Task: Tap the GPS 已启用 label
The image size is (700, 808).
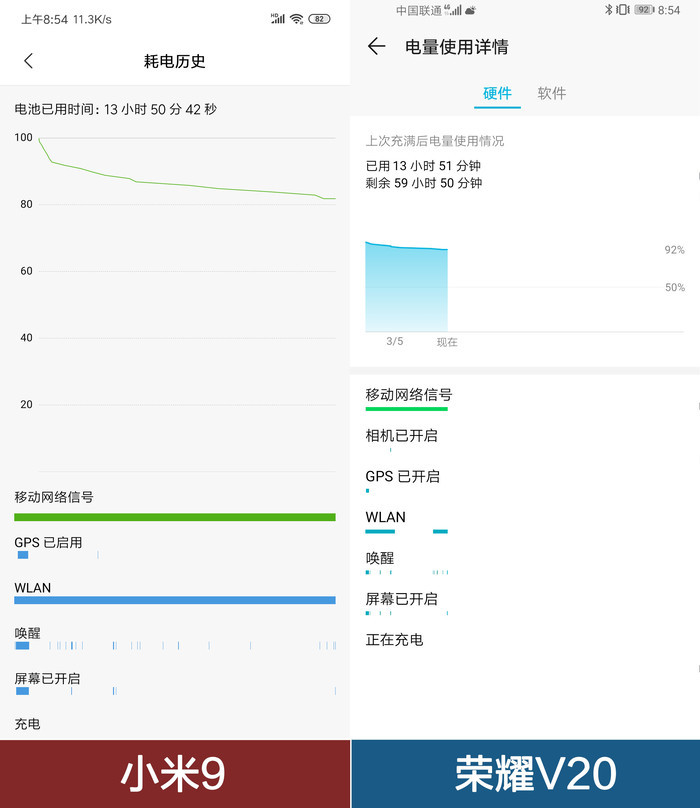Action: pyautogui.click(x=48, y=543)
